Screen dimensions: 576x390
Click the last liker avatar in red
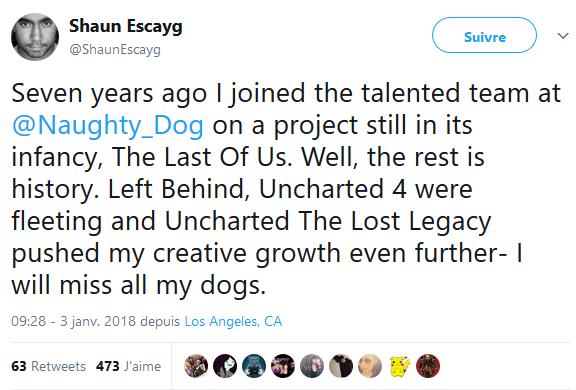[428, 366]
